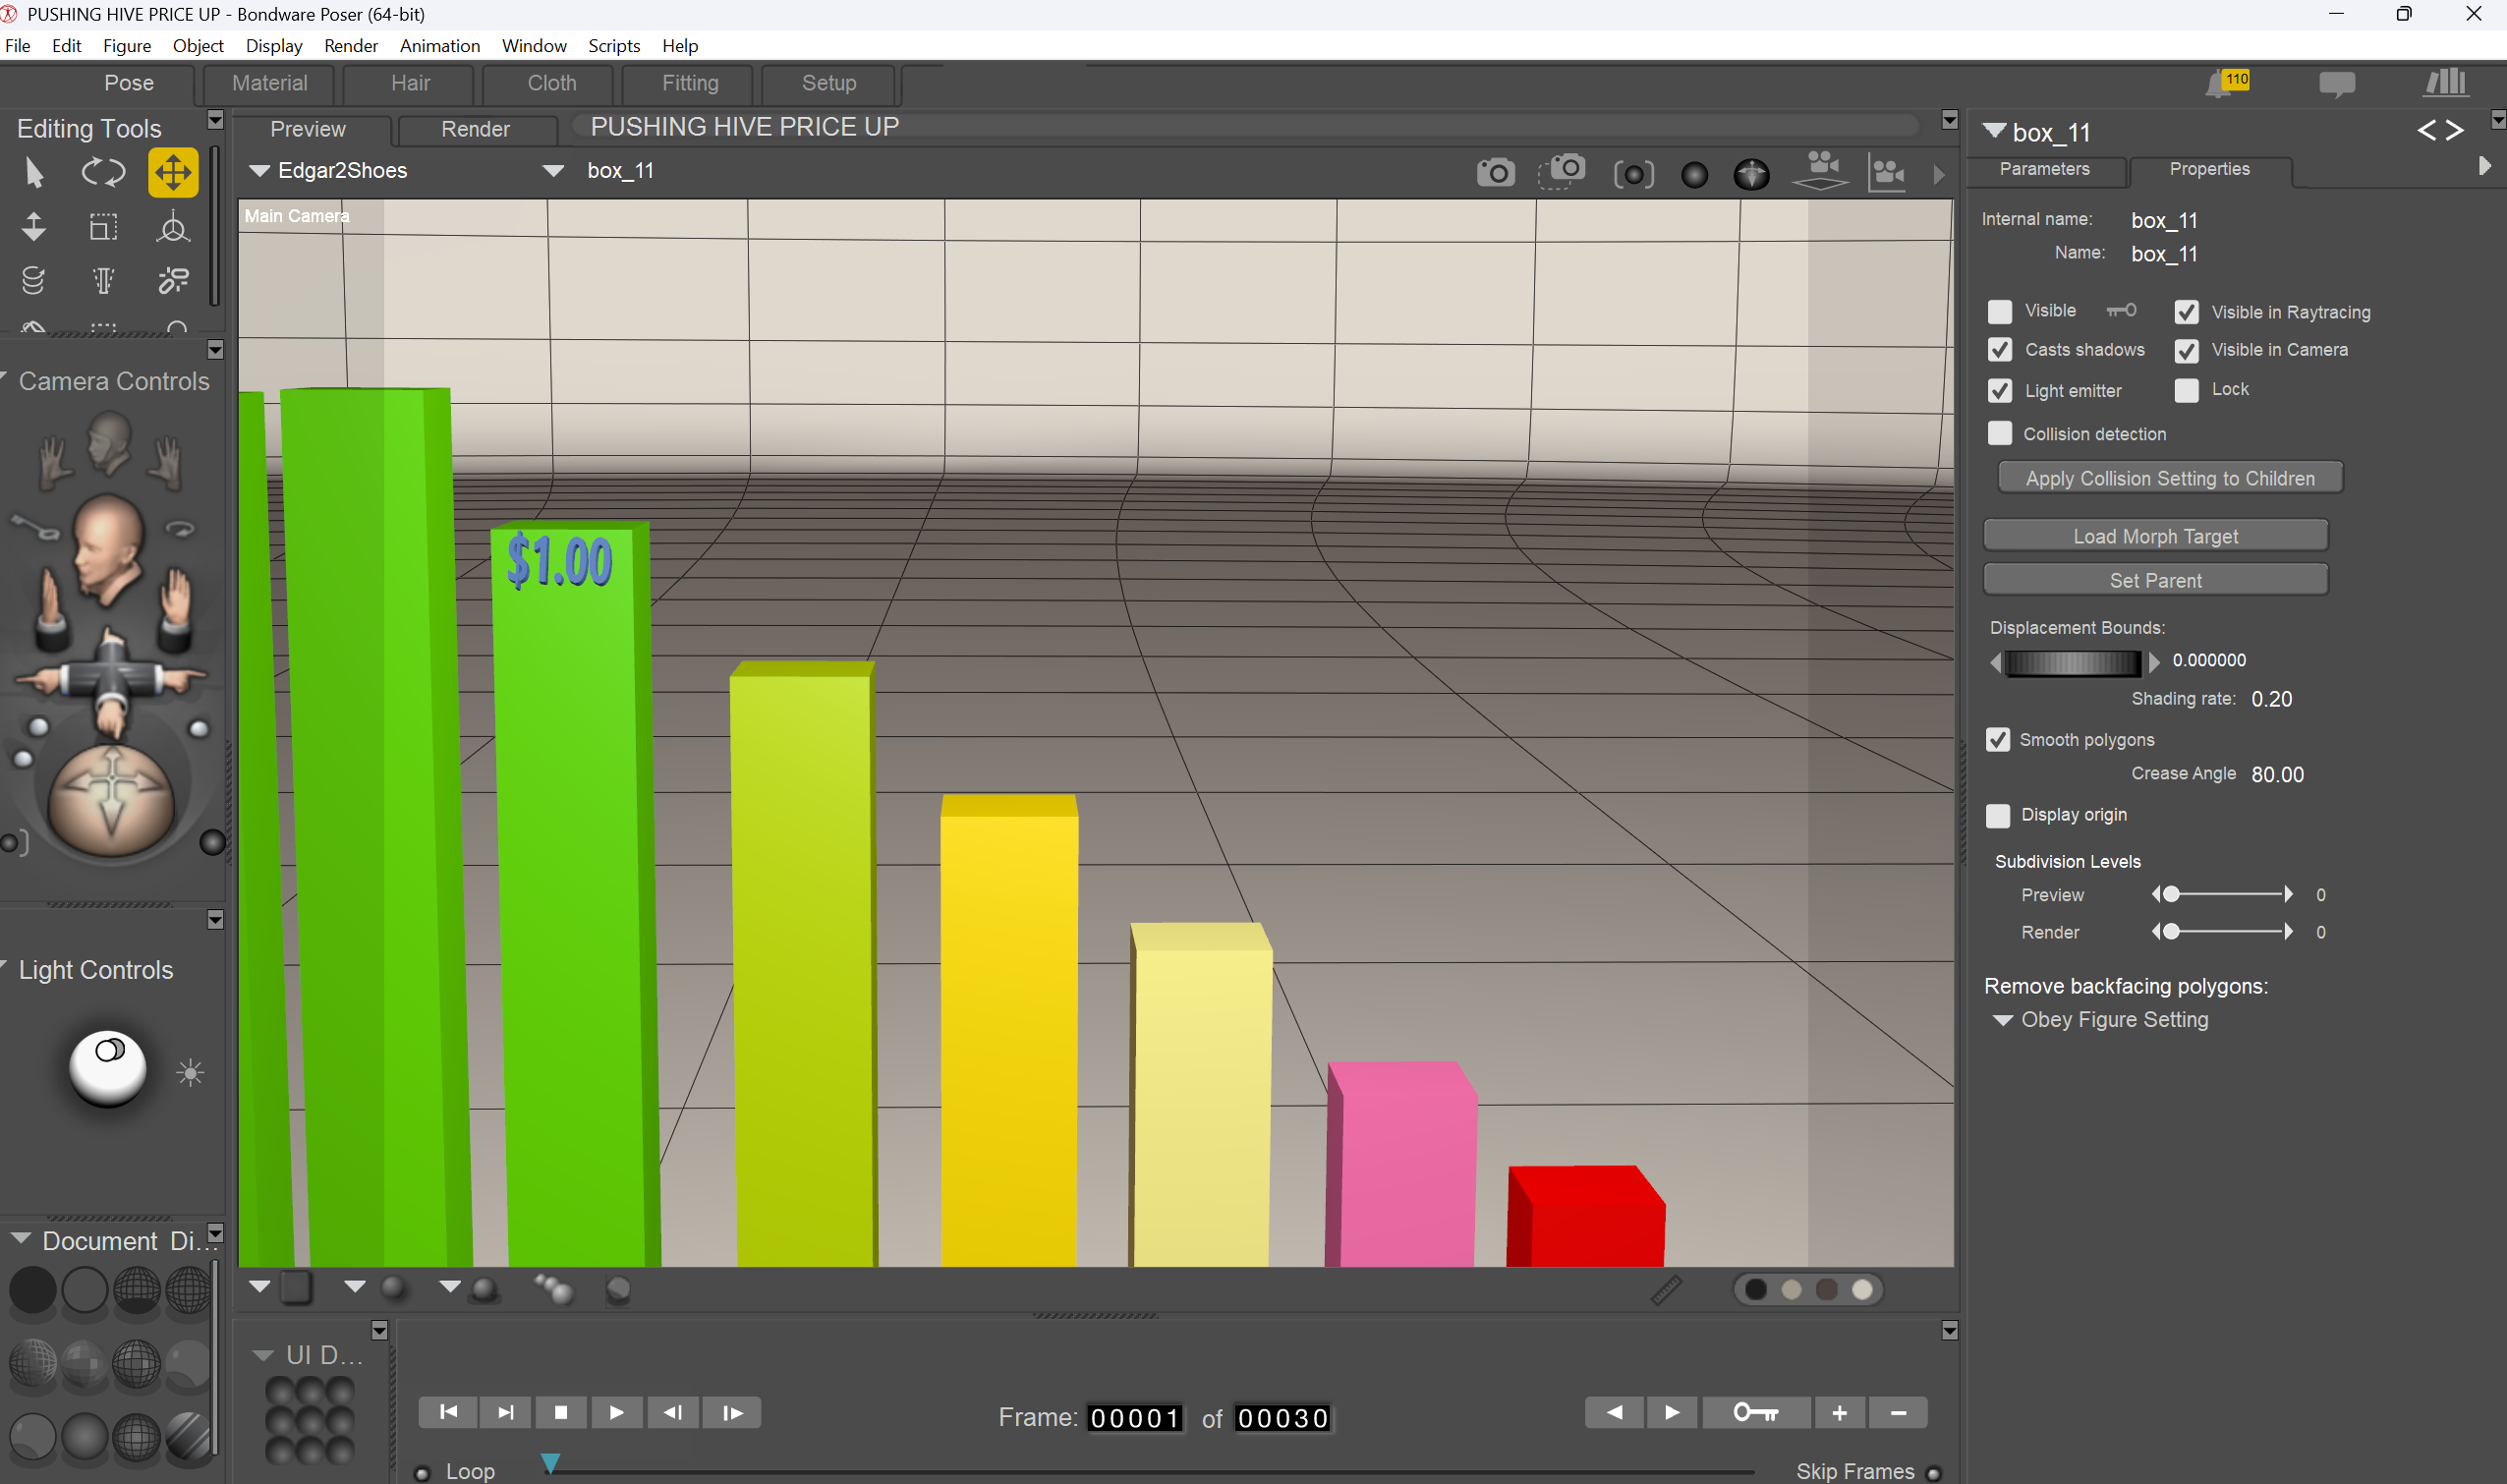Click the light control sphere
The image size is (2507, 1484).
point(107,1068)
